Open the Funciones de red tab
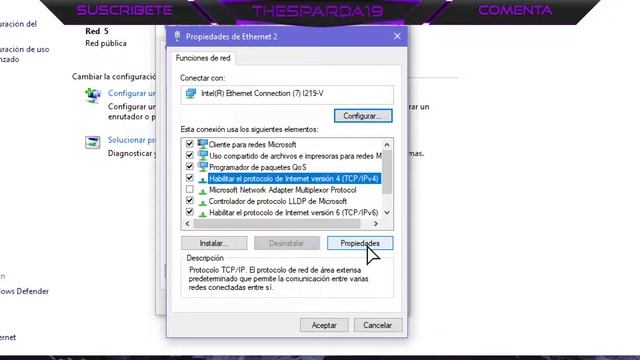 point(203,58)
